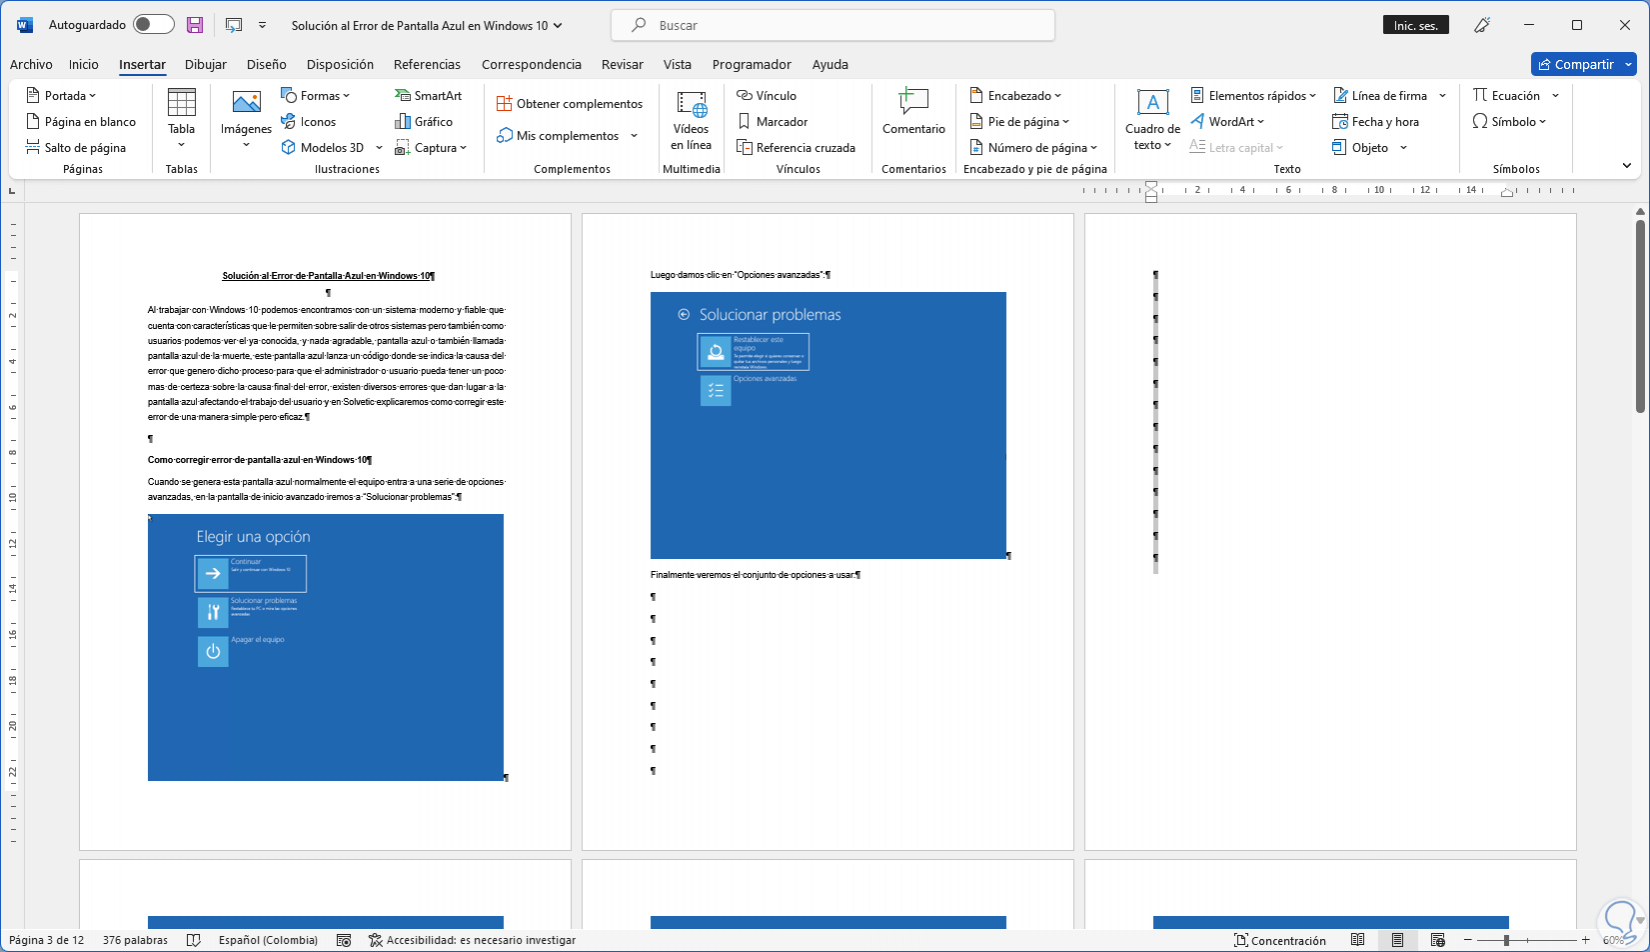Click Español (Colombia) language indicator
Image resolution: width=1650 pixels, height=952 pixels.
pos(268,940)
